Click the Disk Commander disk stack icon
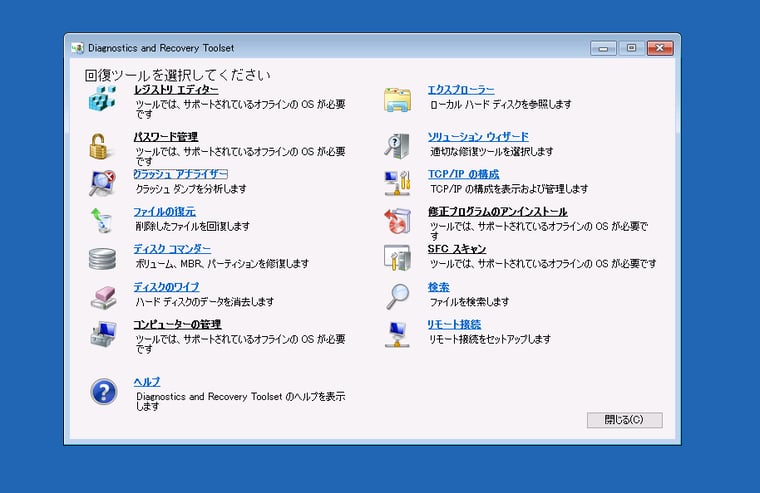Screen dimensions: 760x493 (102, 259)
